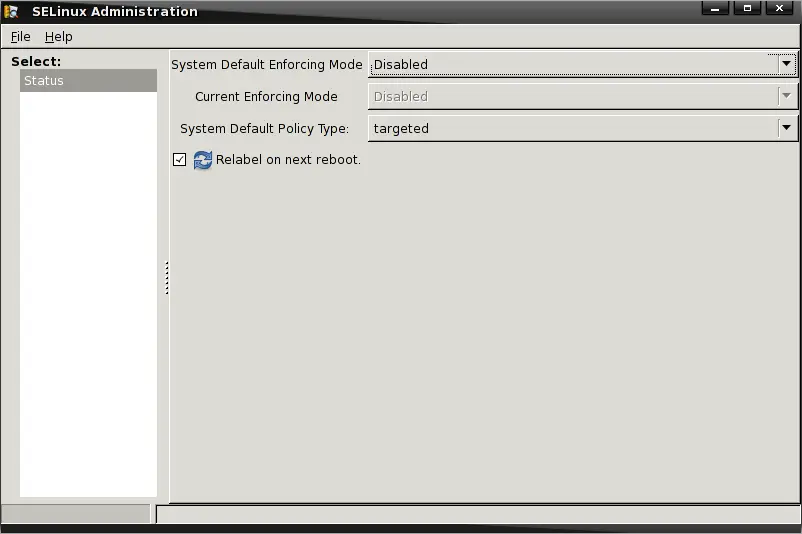802x534 pixels.
Task: Click the pane divider grip handle
Action: point(167,278)
